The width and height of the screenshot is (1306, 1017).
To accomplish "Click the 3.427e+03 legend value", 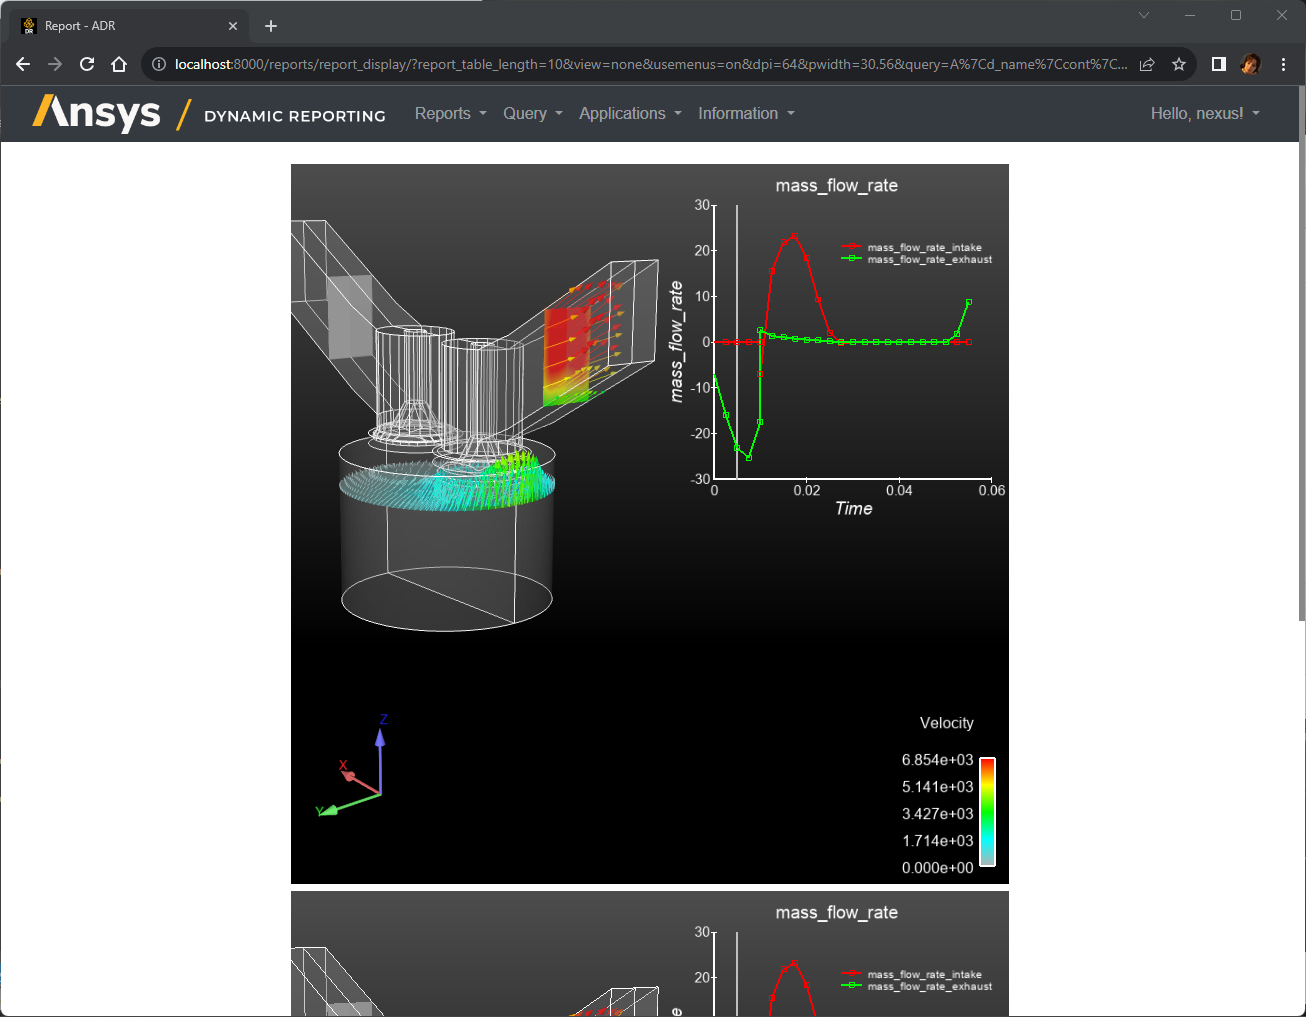I will coord(937,814).
